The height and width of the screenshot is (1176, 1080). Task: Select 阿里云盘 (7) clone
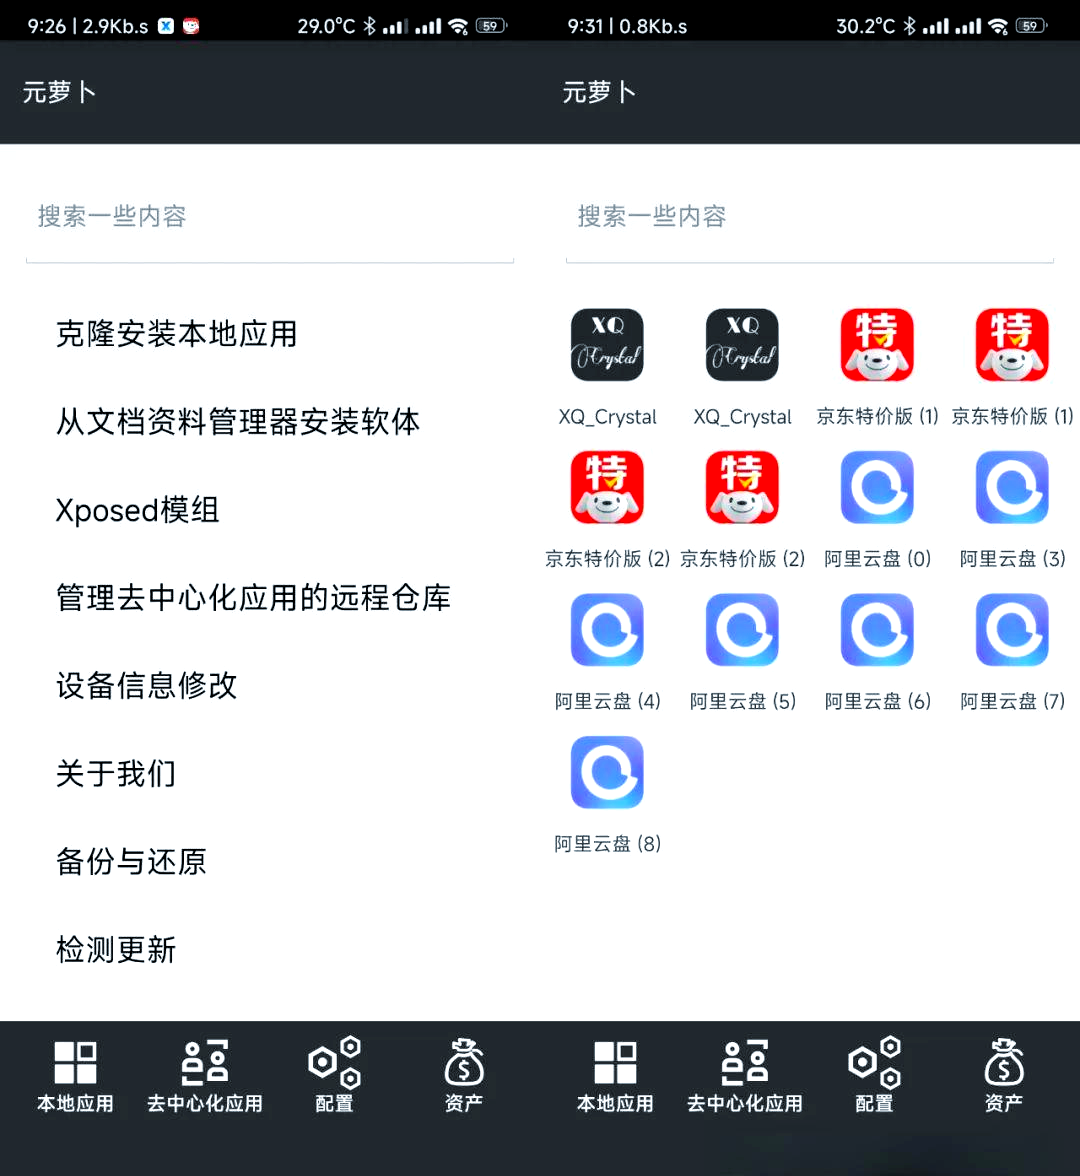[1012, 630]
